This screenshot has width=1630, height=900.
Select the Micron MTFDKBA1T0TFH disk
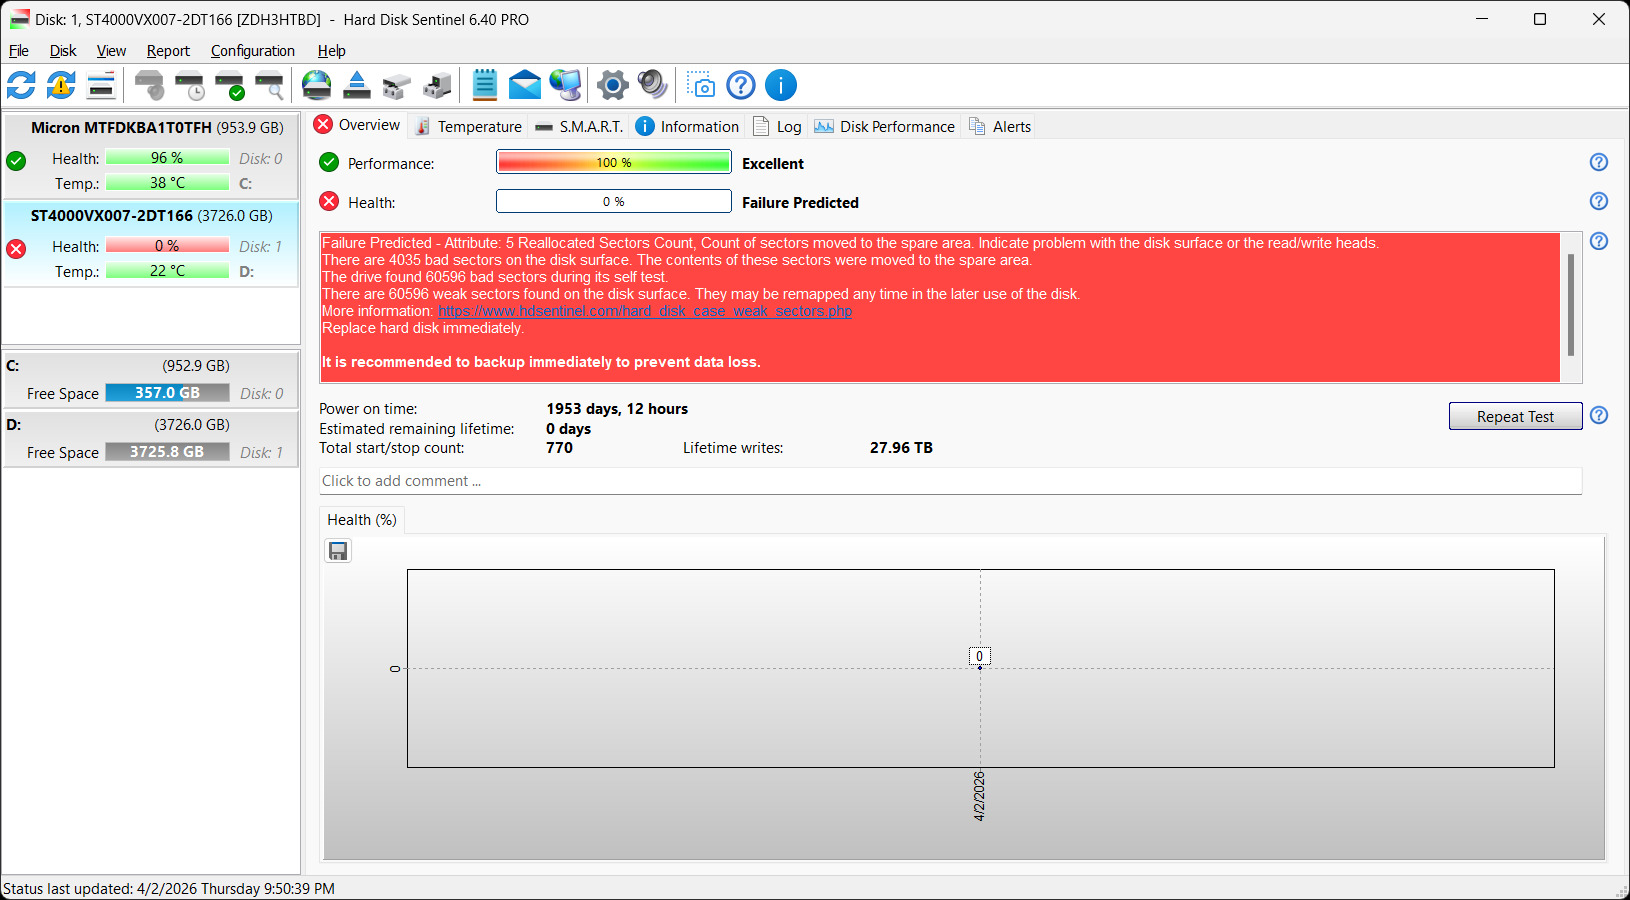click(x=151, y=156)
